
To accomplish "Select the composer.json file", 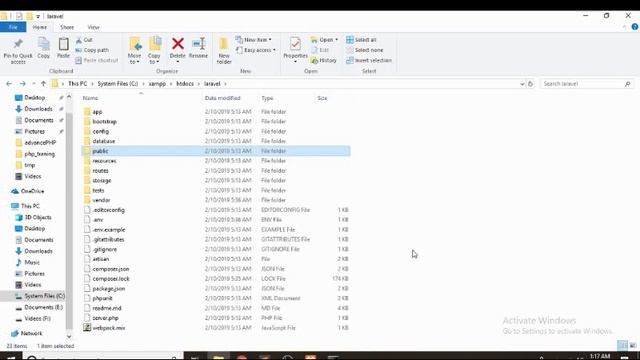I will (x=216, y=269).
